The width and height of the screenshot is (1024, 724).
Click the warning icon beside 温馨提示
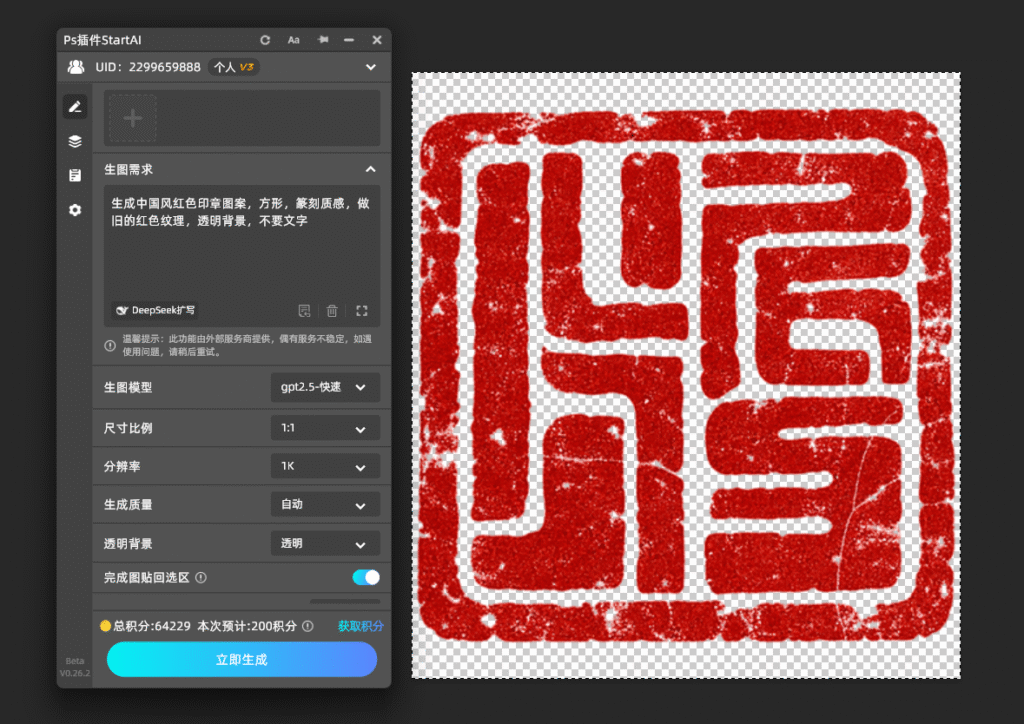click(x=110, y=345)
